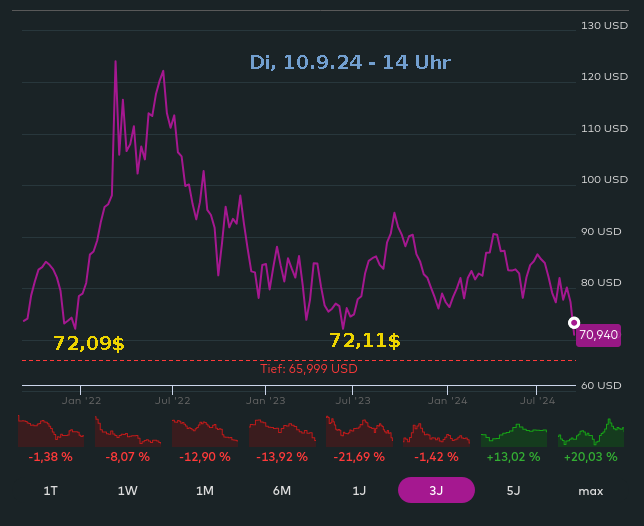Viewport: 644px width, 526px height.
Task: Click the -1,42 % performance value
Action: pos(436,457)
